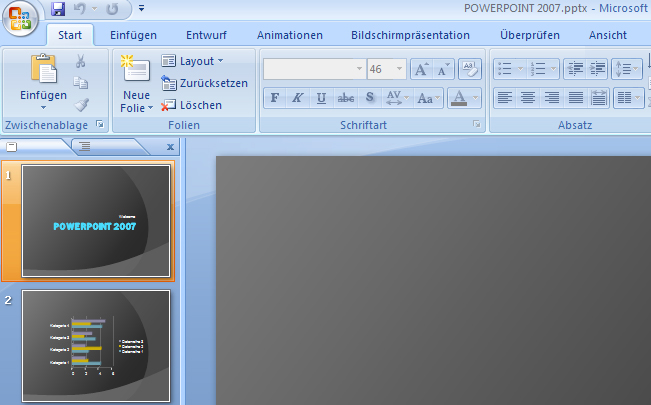Image resolution: width=651 pixels, height=405 pixels.
Task: Toggle bold with the F button
Action: click(x=274, y=98)
